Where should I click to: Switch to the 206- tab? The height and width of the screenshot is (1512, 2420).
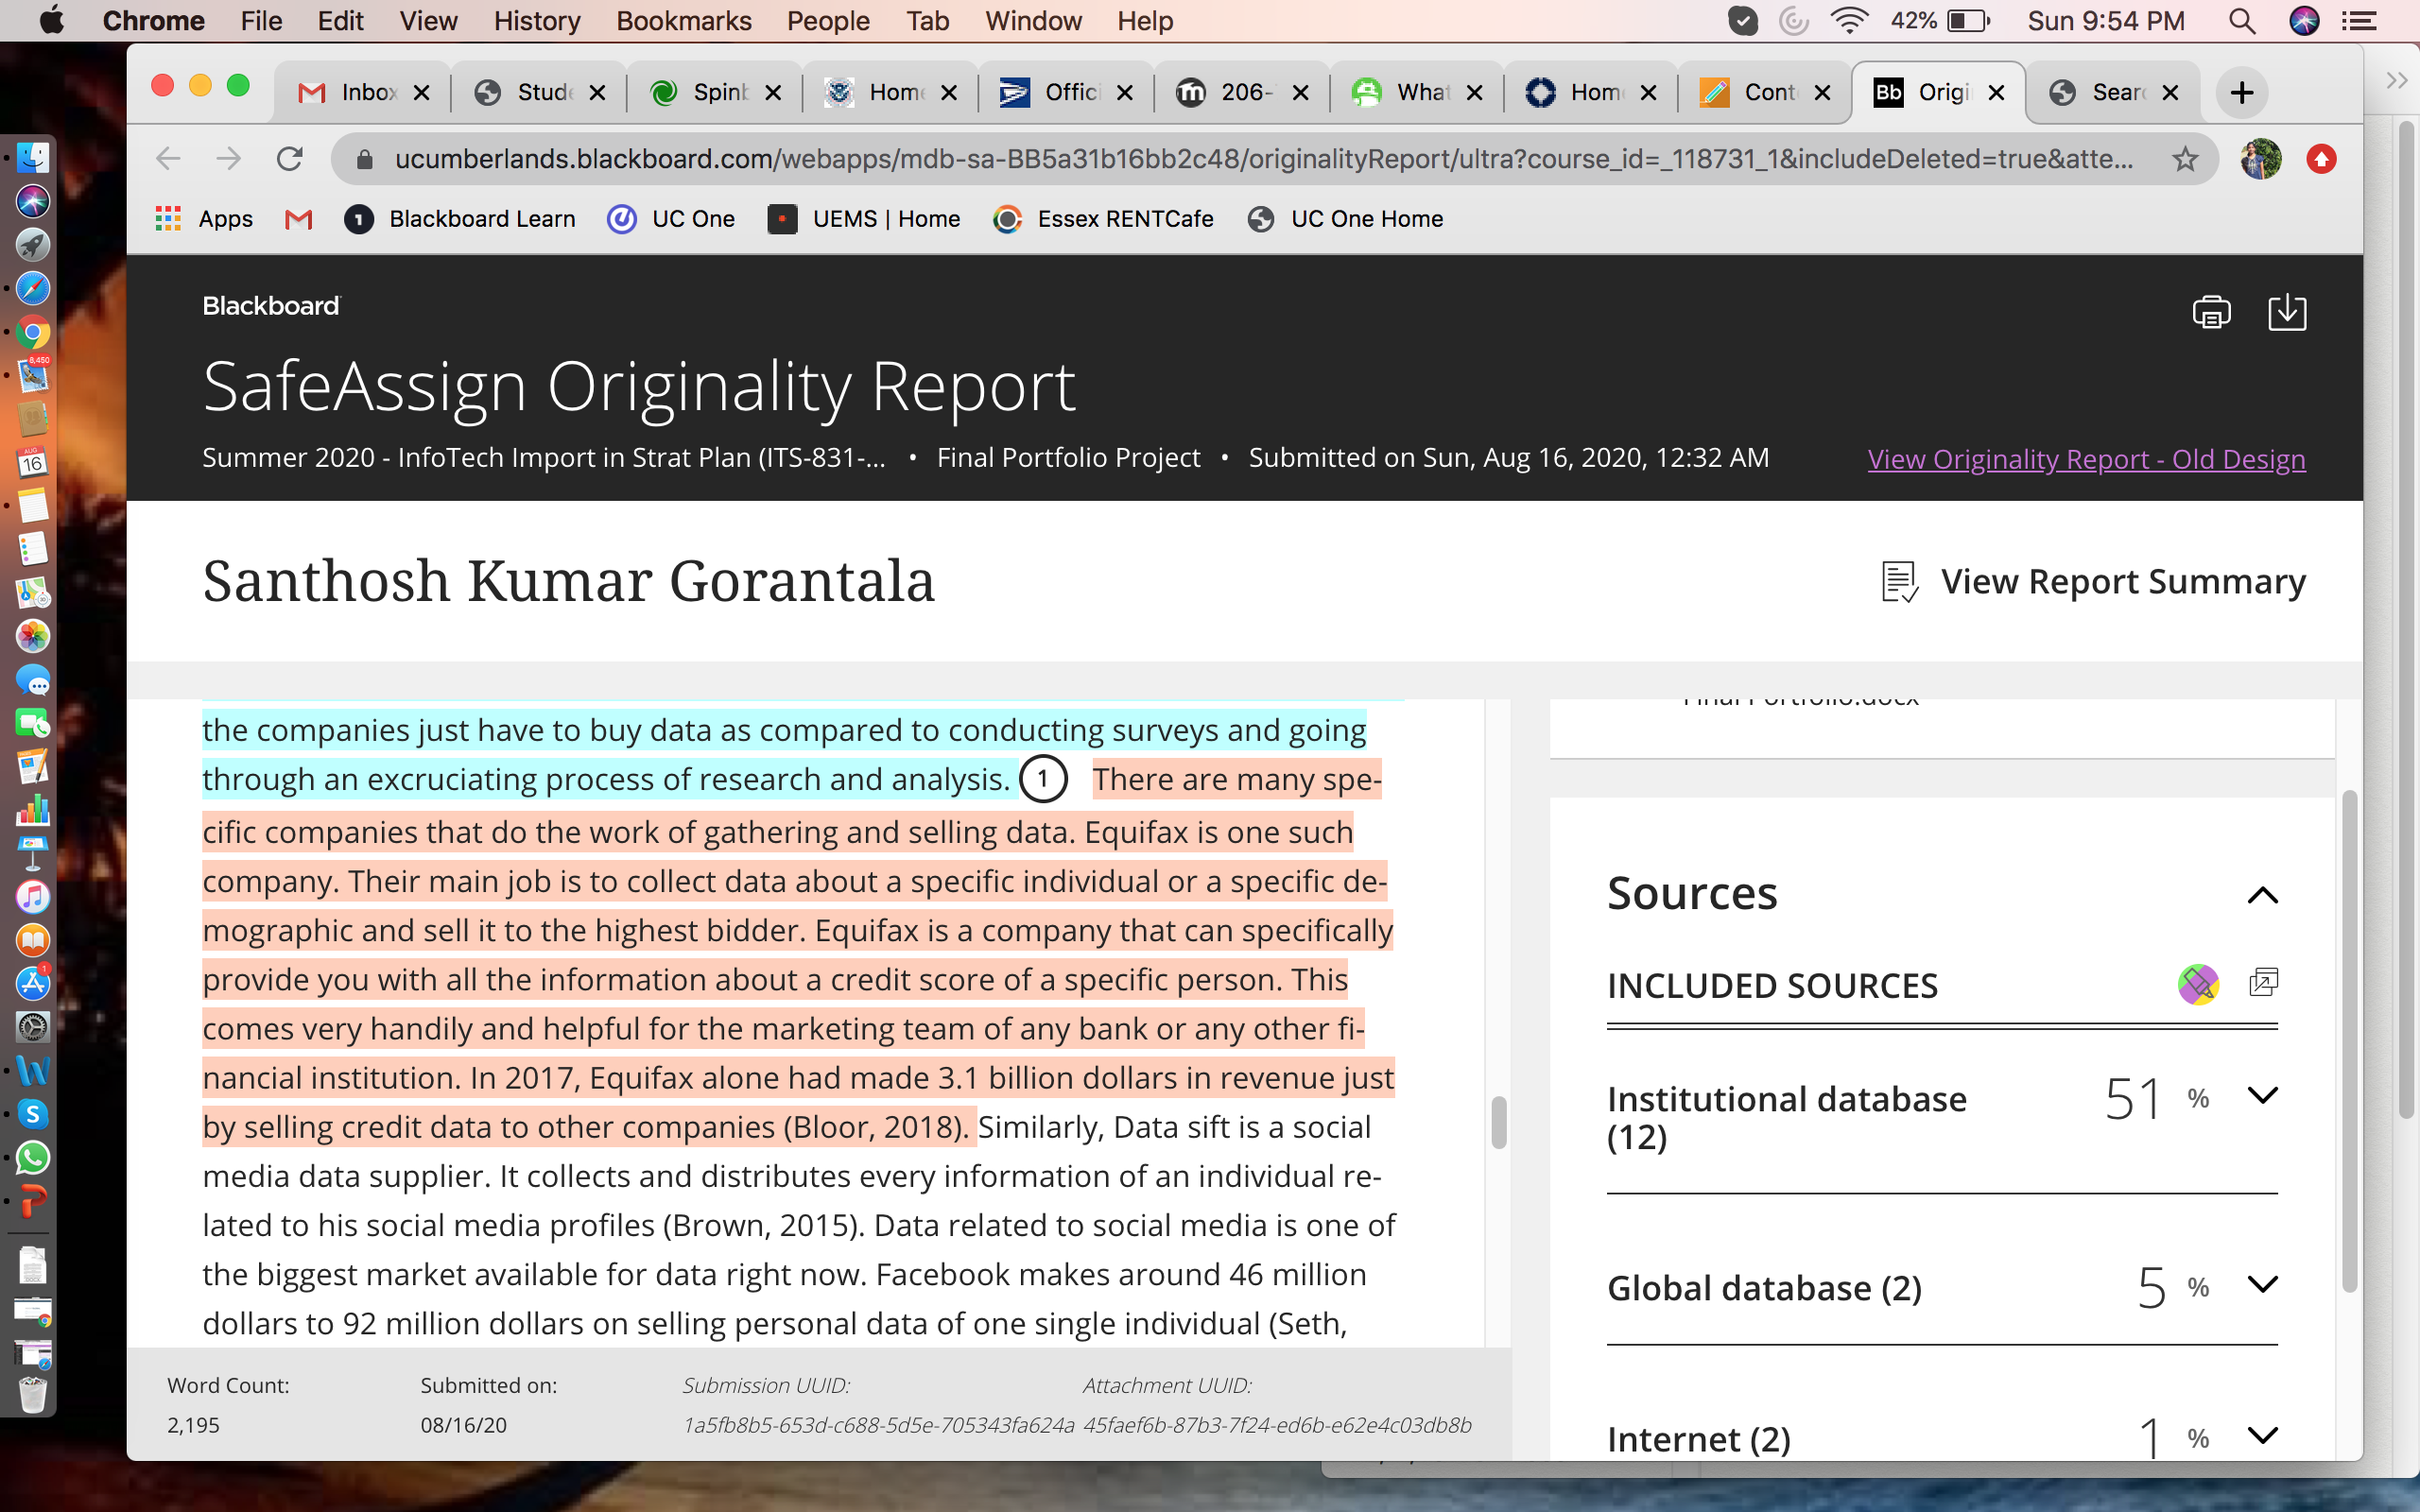(x=1241, y=93)
